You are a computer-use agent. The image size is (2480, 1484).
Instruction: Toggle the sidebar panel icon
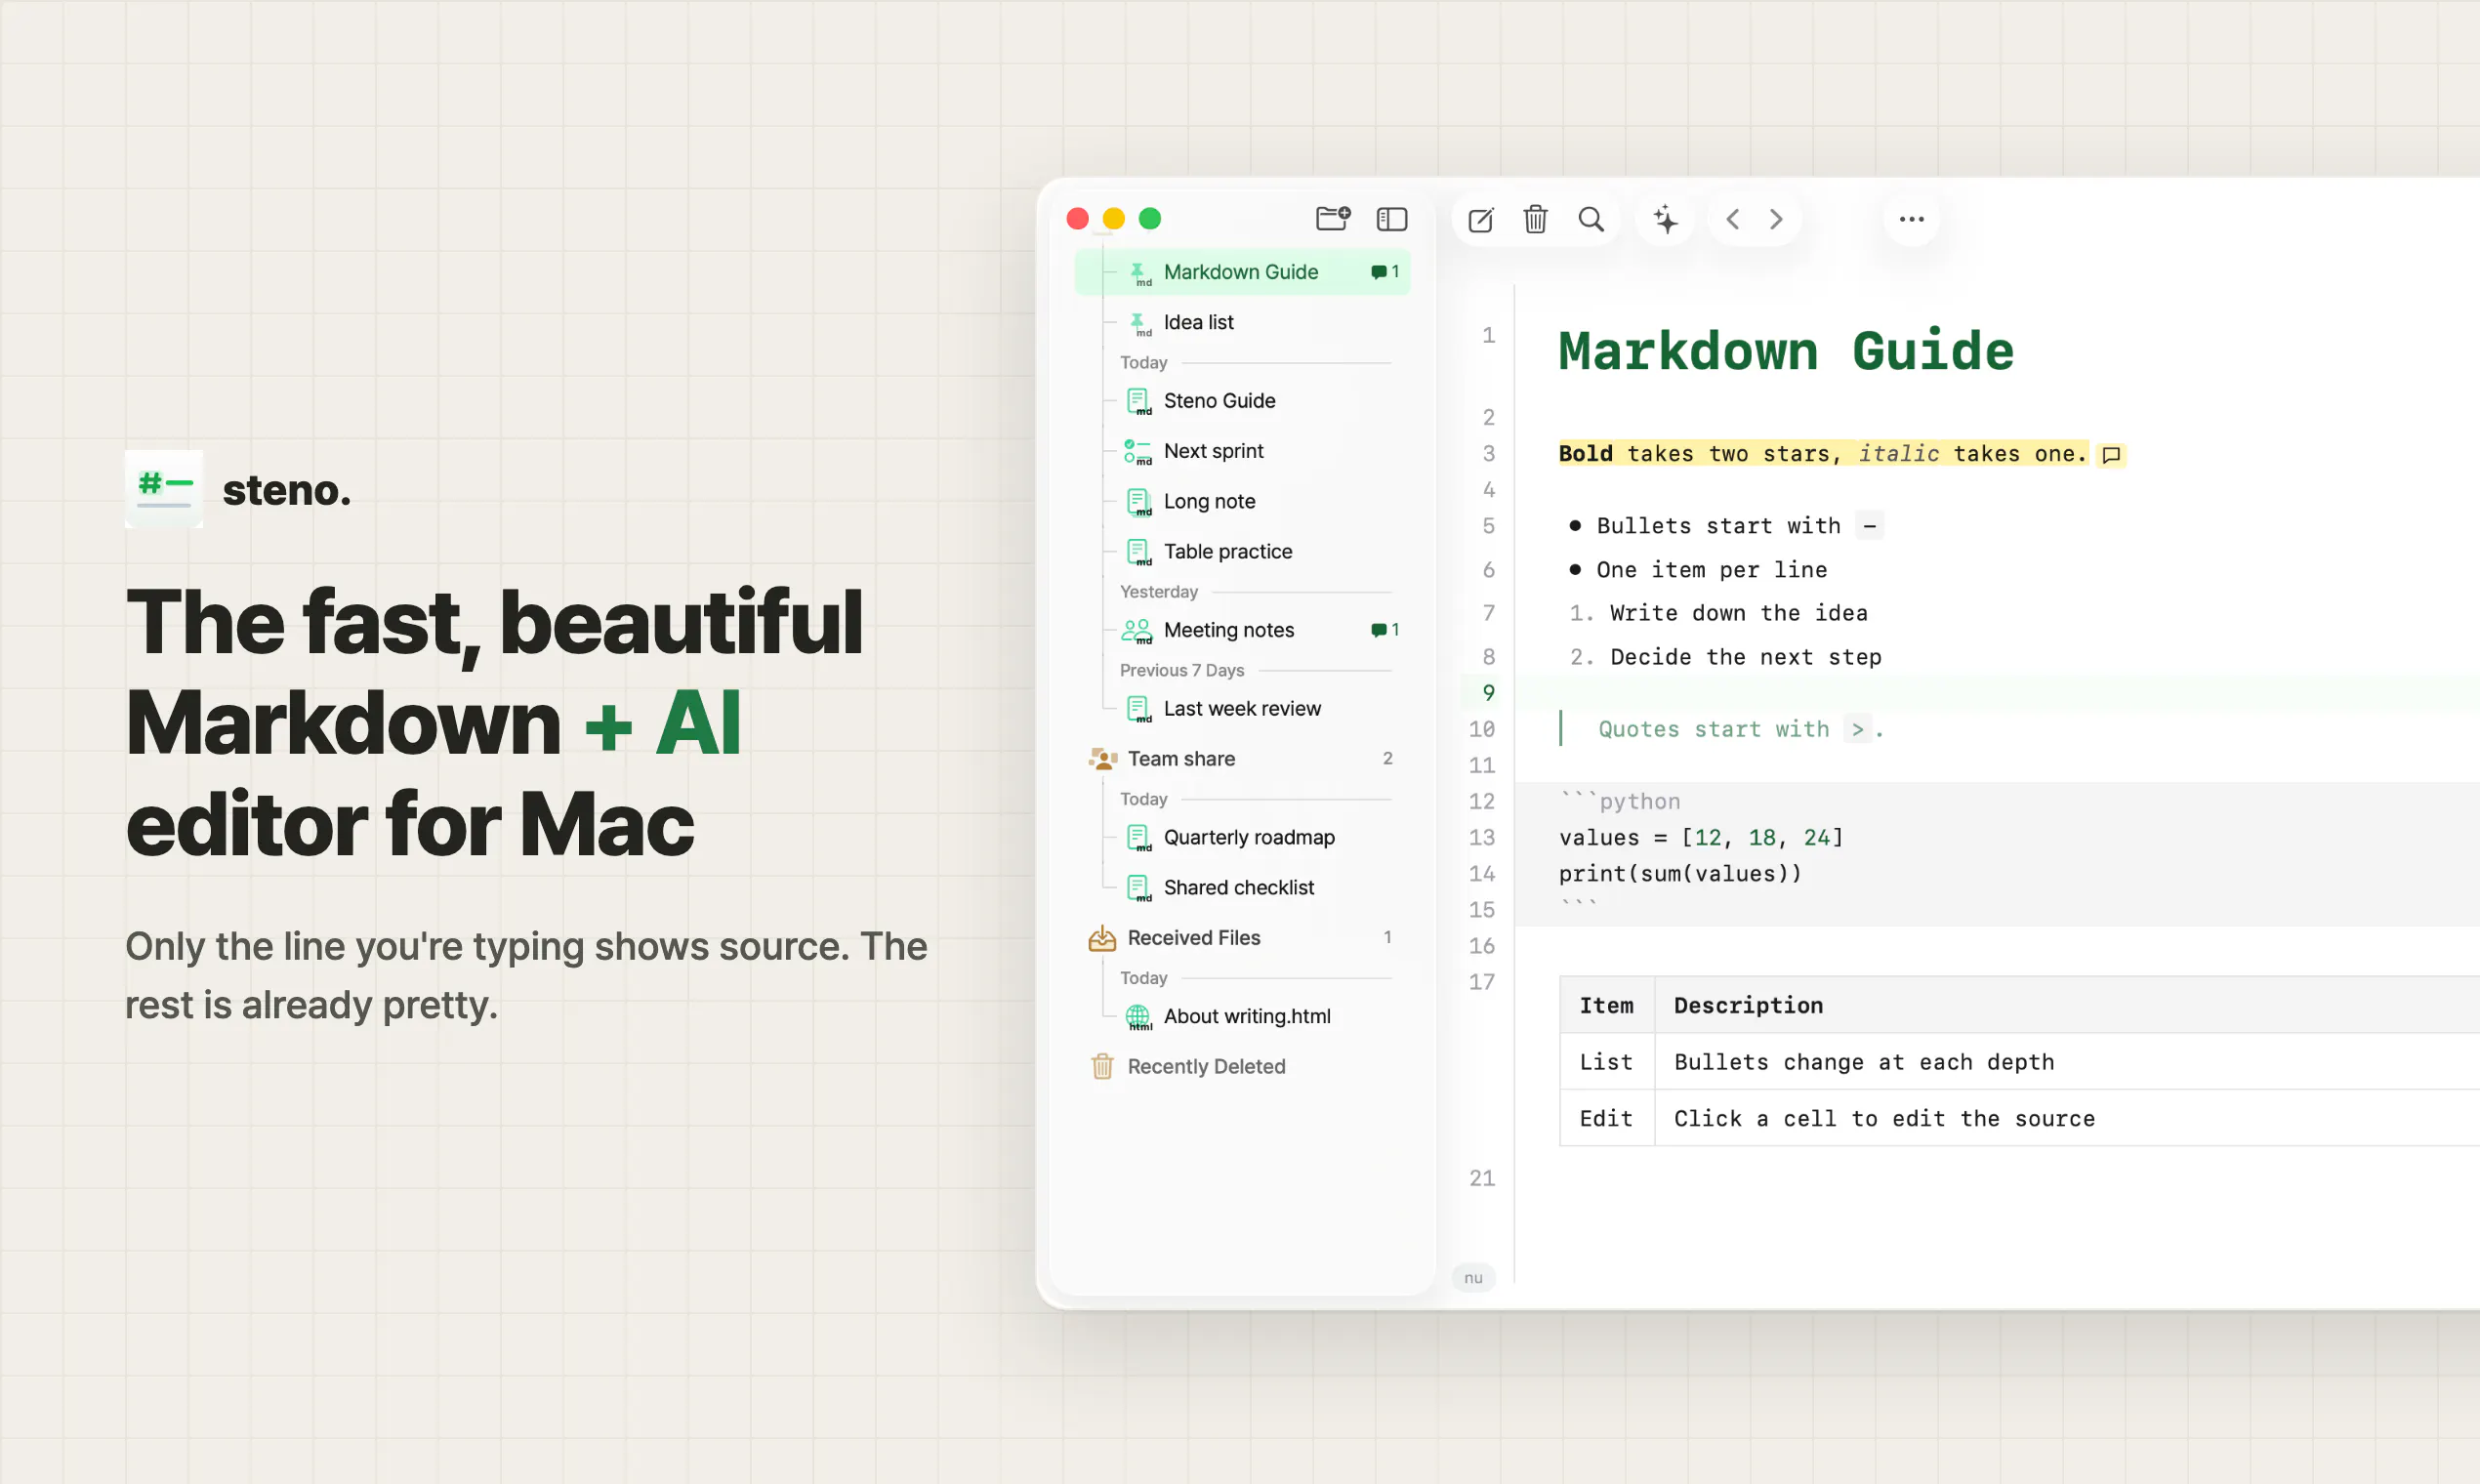[x=1392, y=218]
